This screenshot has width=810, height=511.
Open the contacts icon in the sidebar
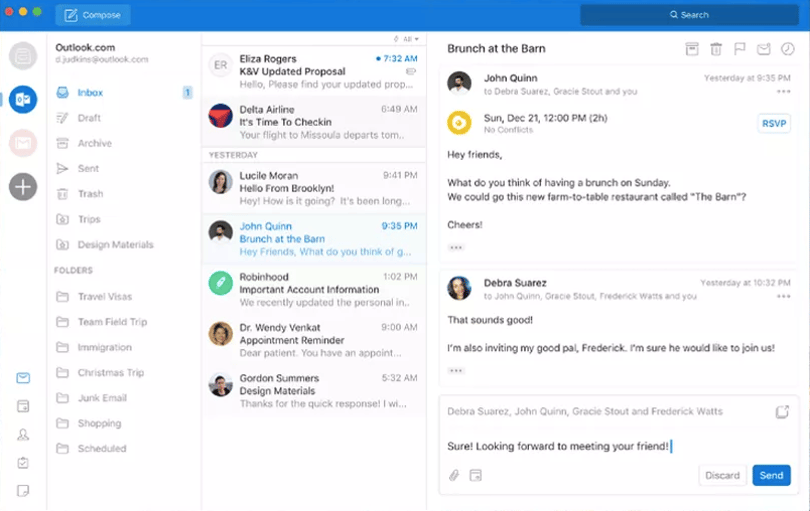tap(23, 435)
